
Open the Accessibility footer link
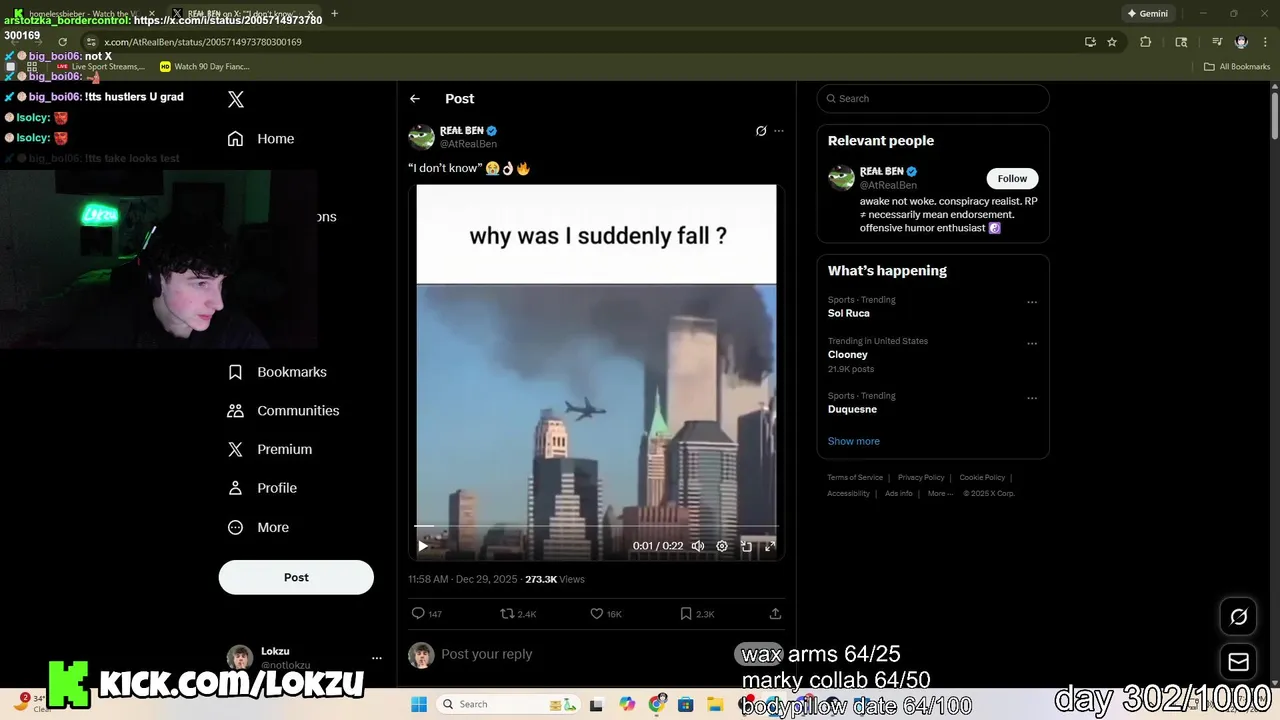coord(848,493)
